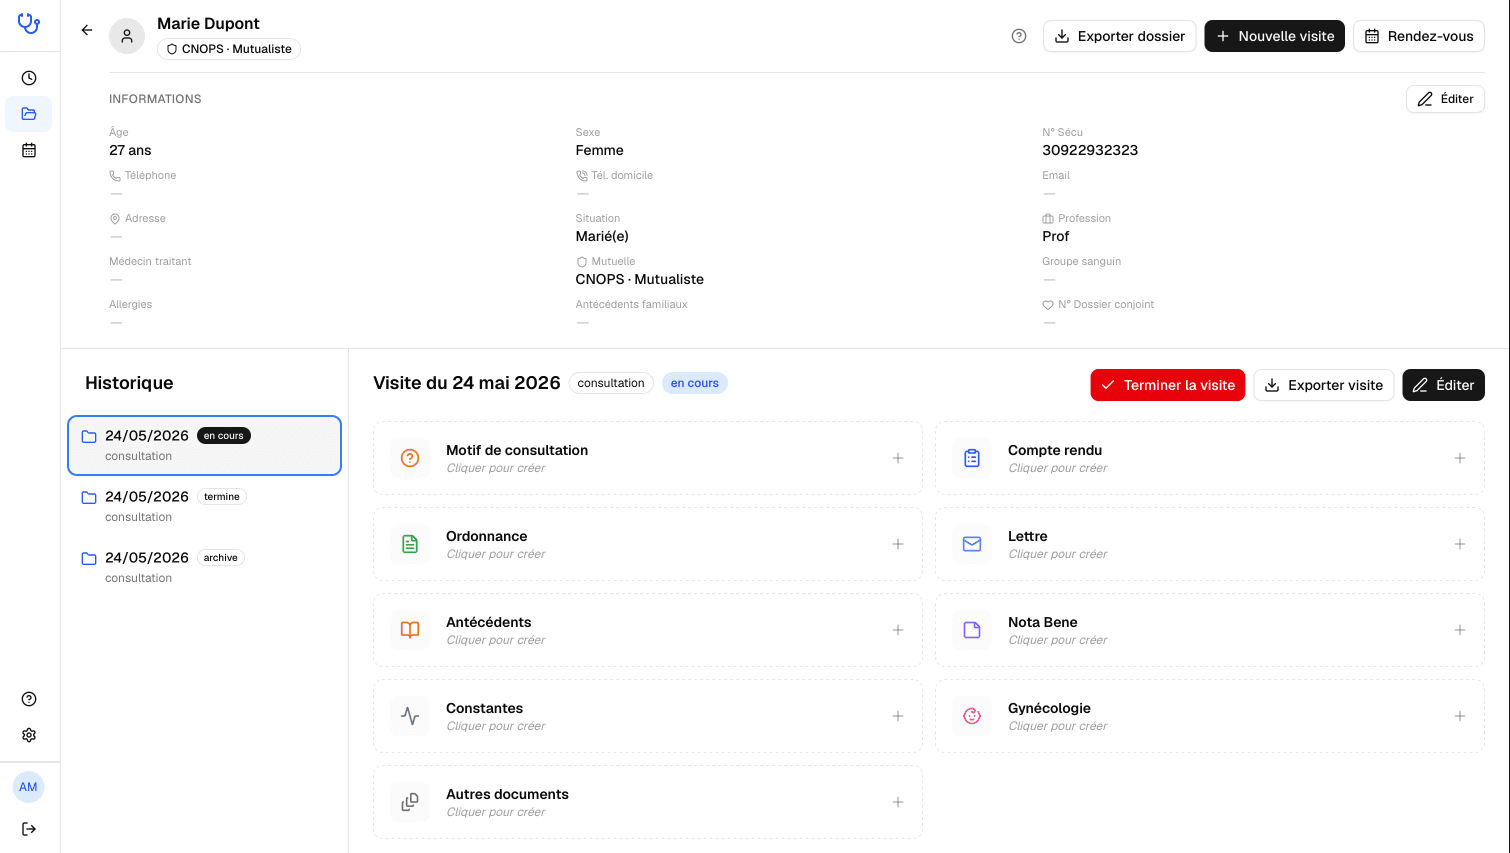Screen dimensions: 1510x853
Task: Add a Compte rendu with plus icon
Action: 1460,458
